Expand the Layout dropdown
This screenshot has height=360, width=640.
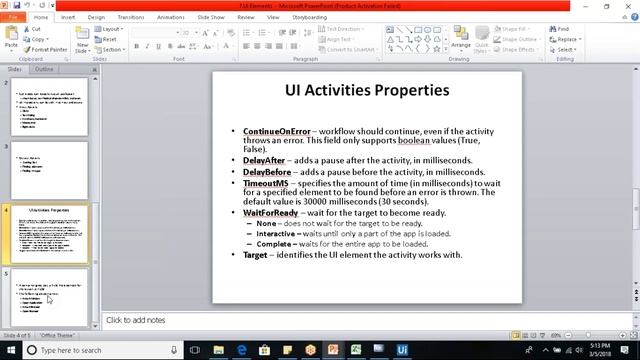tap(109, 29)
